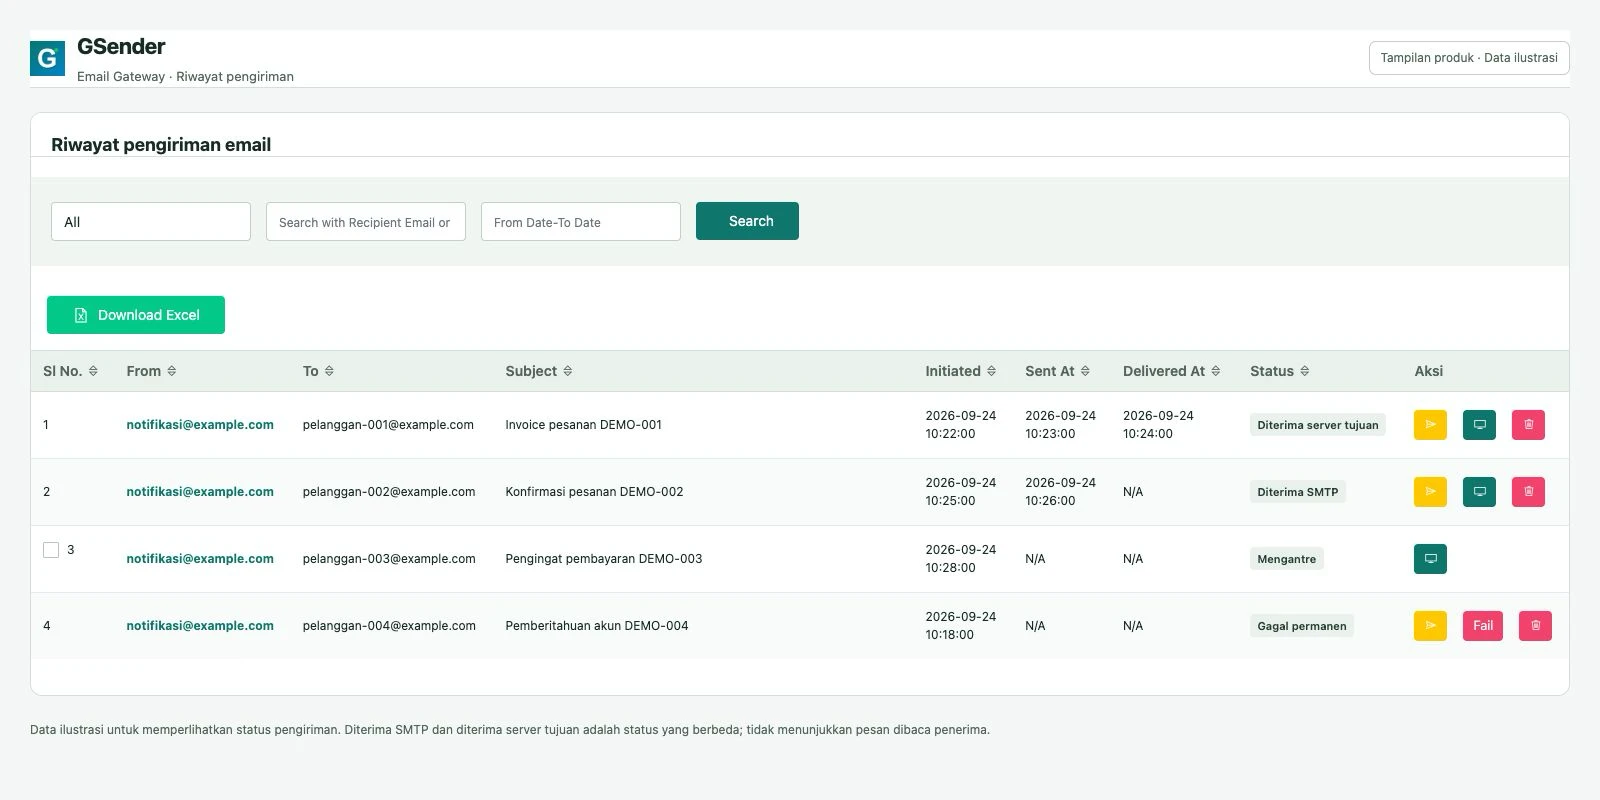Viewport: 1600px width, 800px height.
Task: Delete the Konfirmasi pesanan DEMO-002 email
Action: pyautogui.click(x=1528, y=492)
